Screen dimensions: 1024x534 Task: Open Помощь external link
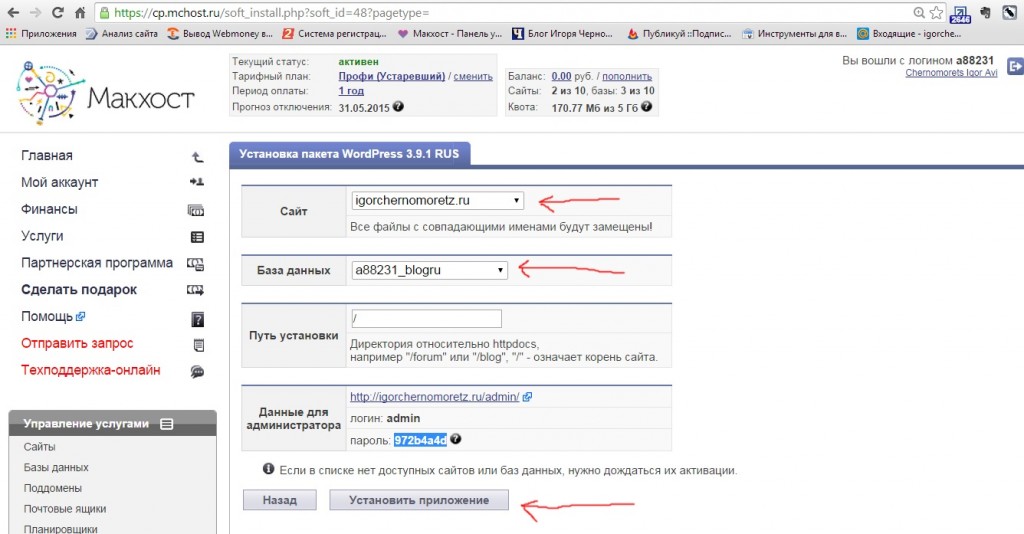coord(53,316)
